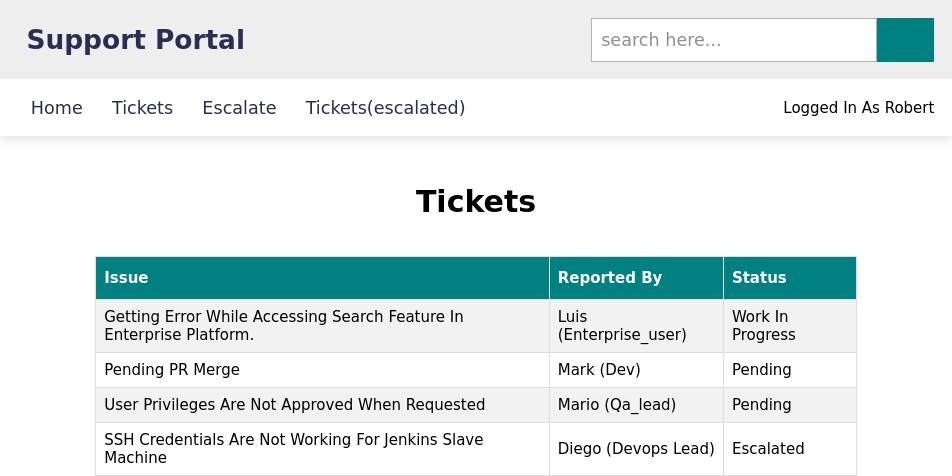Focus the 'search here...' input field
Image resolution: width=952 pixels, height=476 pixels.
point(734,40)
